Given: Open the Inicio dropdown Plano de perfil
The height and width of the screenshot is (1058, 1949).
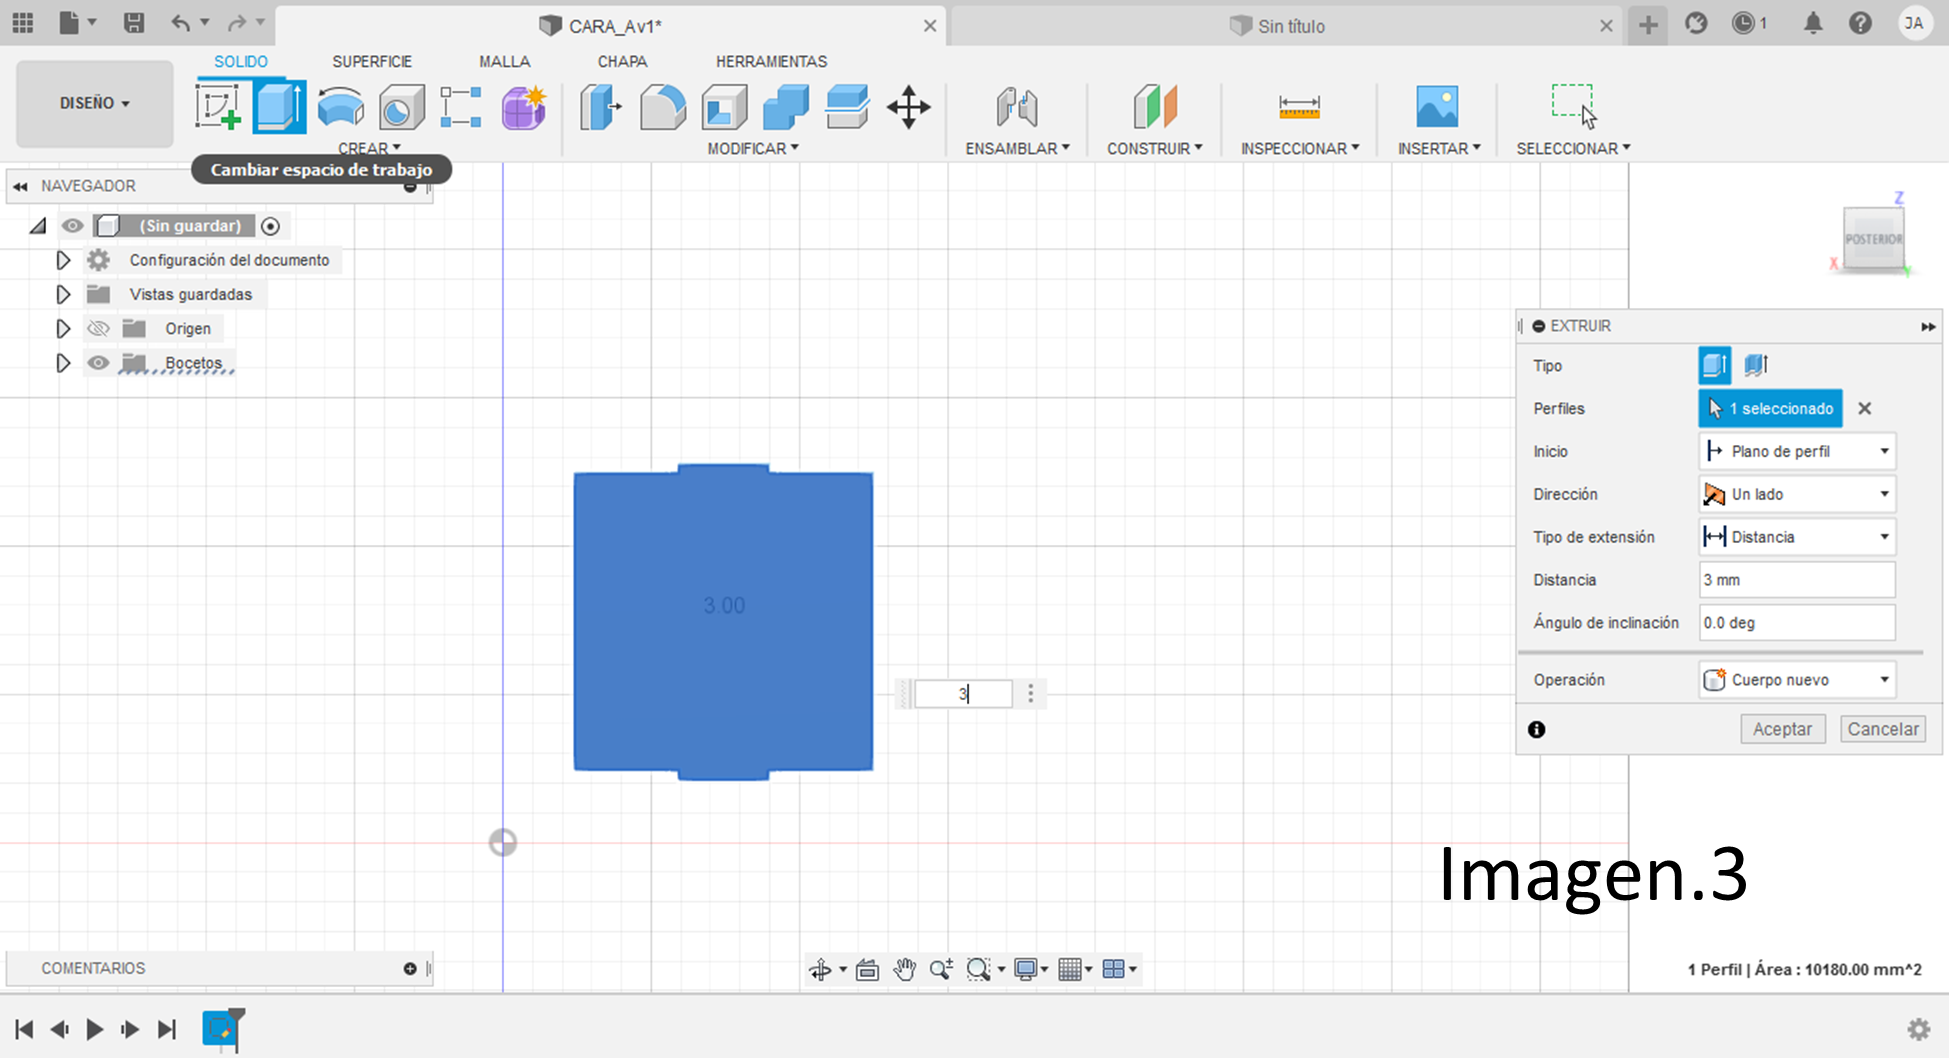Looking at the screenshot, I should [1796, 451].
